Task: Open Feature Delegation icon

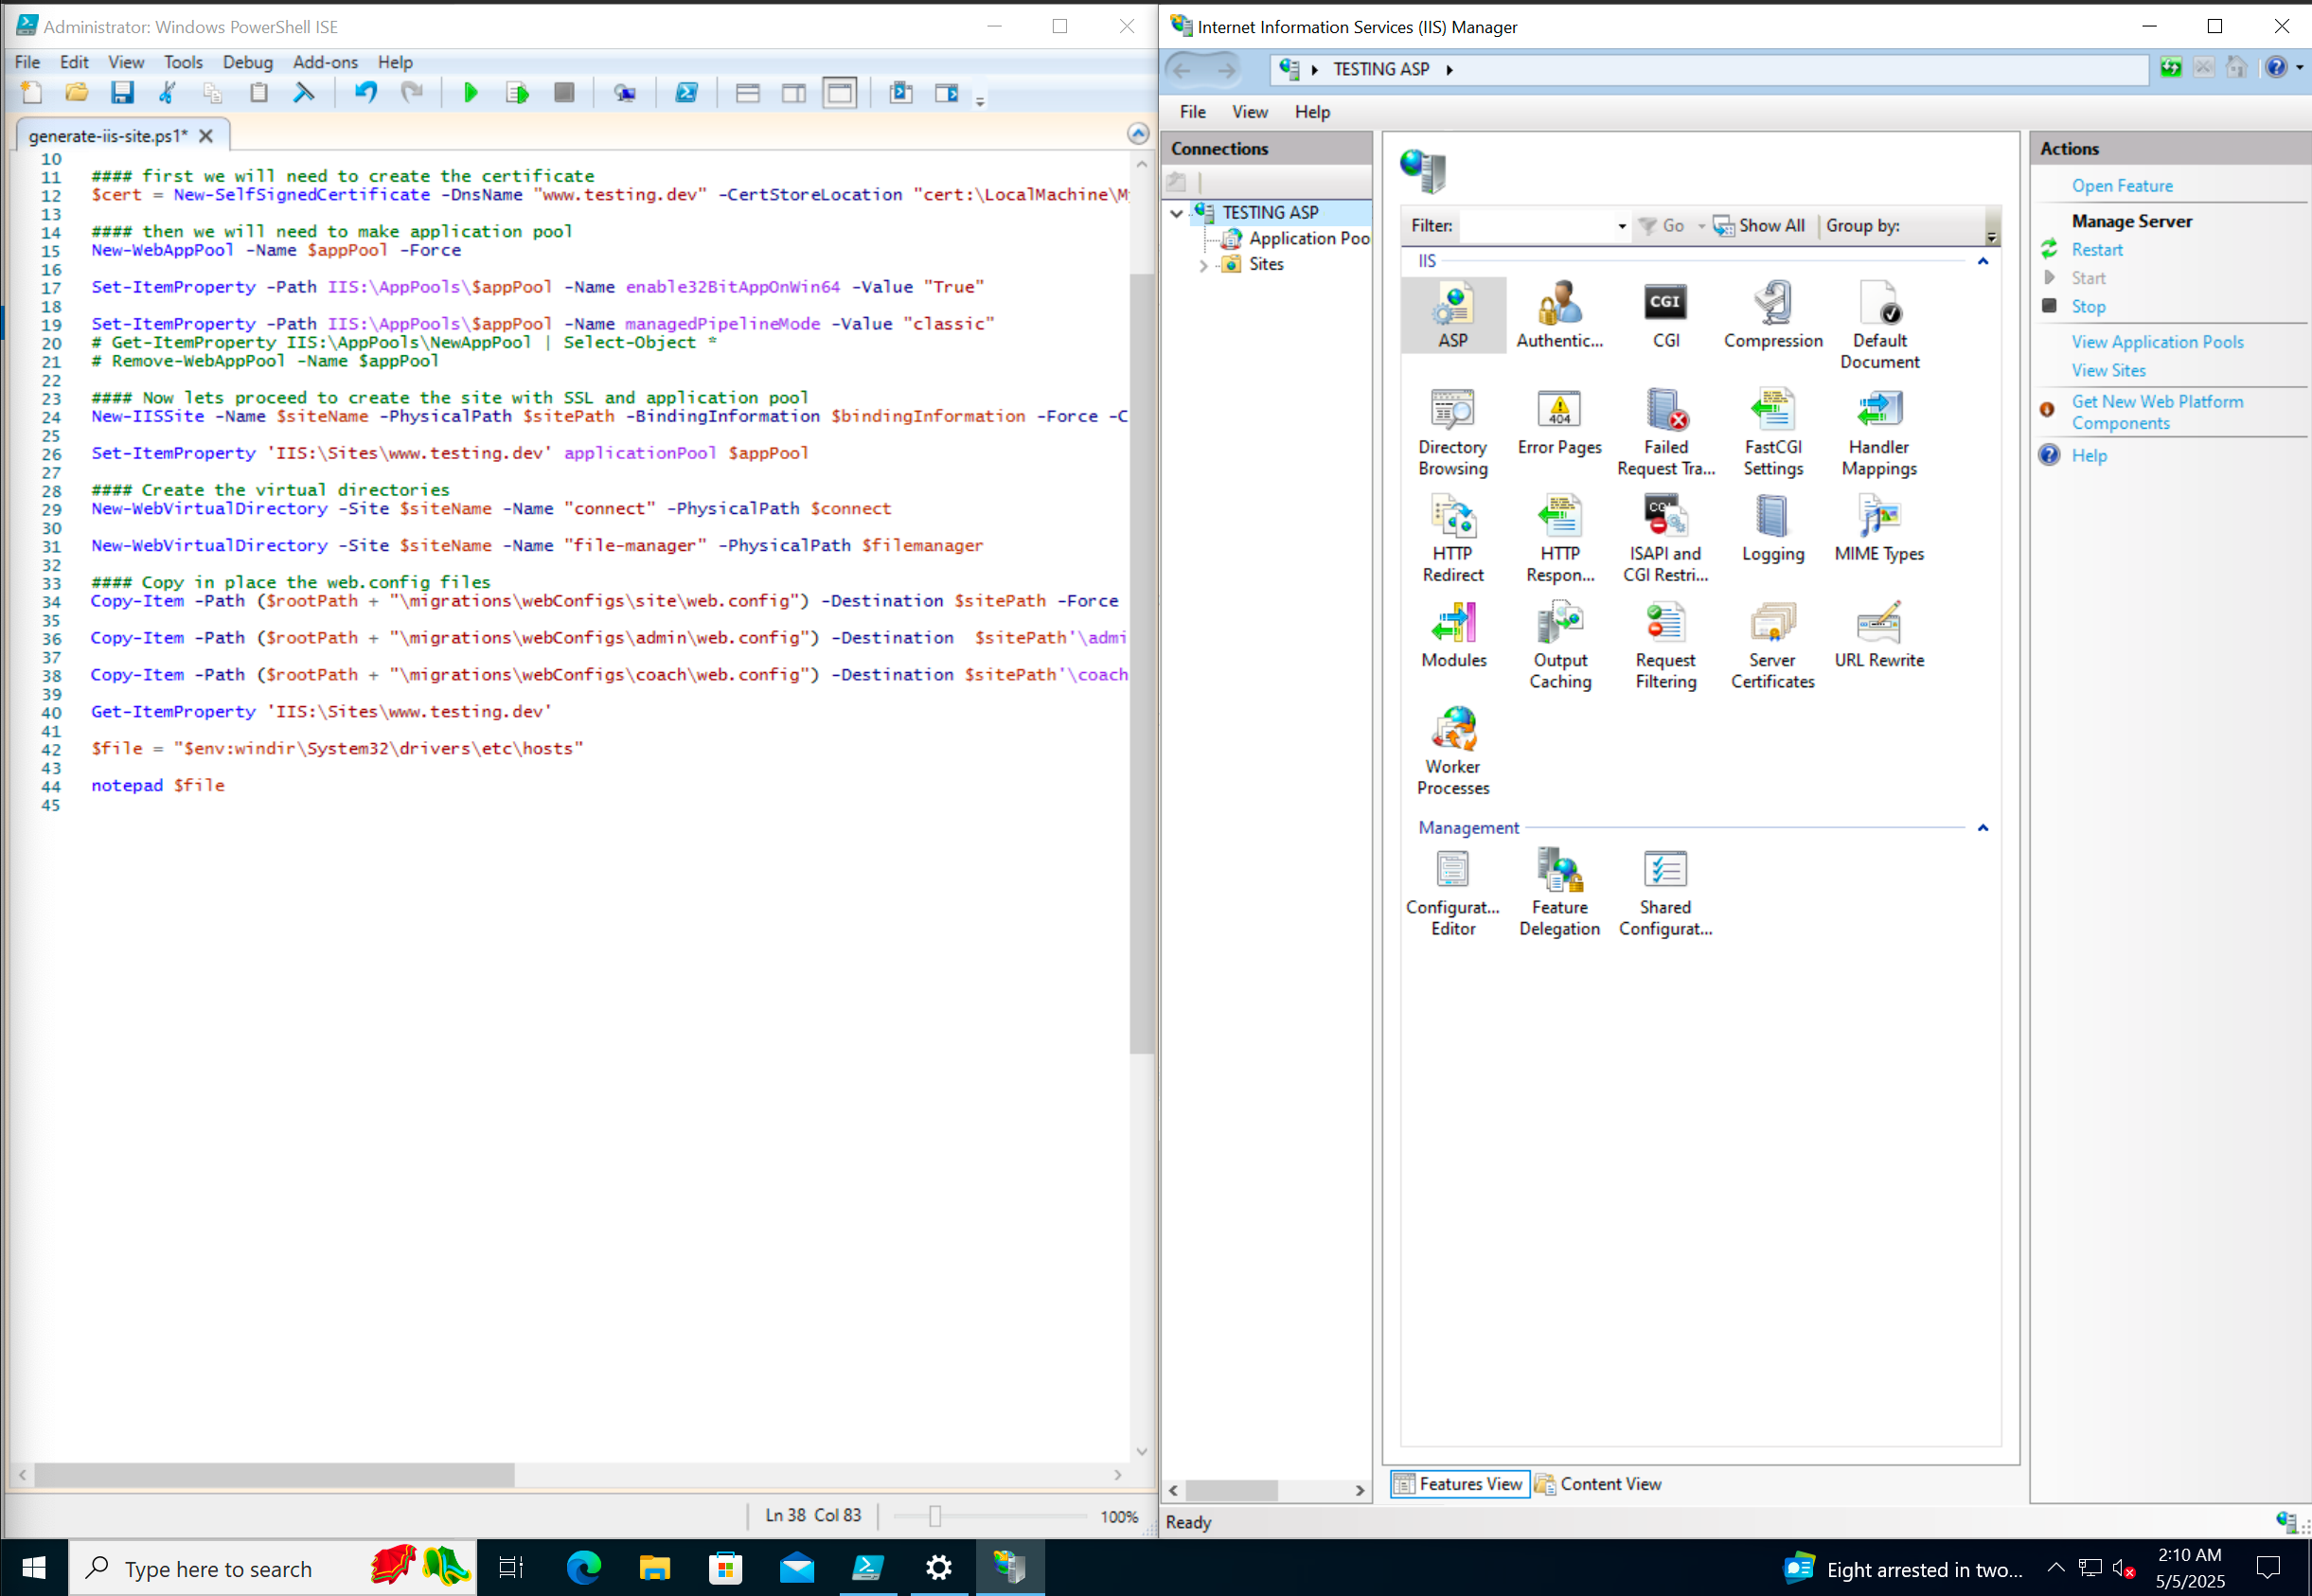Action: pyautogui.click(x=1559, y=892)
